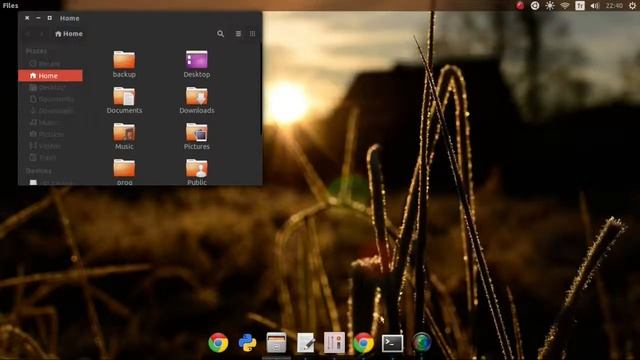Minimize the Home Files window
The image size is (640, 360).
tap(38, 18)
